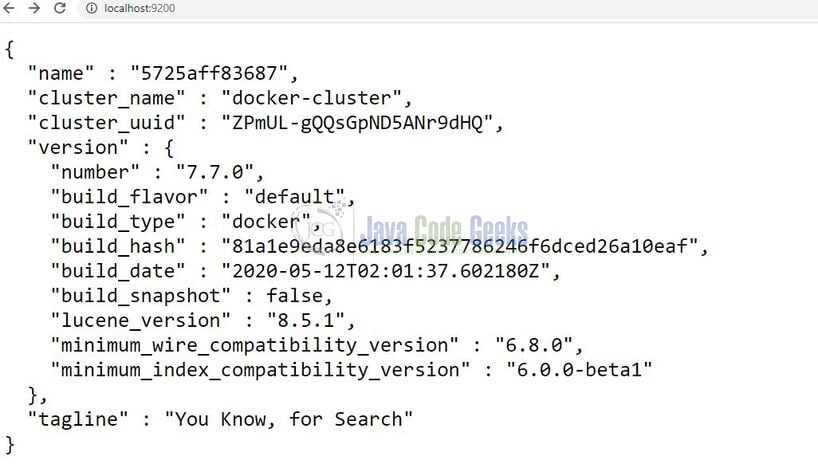Viewport: 818px width, 464px height.
Task: Click the cluster_name value docker-cluster
Action: 311,98
